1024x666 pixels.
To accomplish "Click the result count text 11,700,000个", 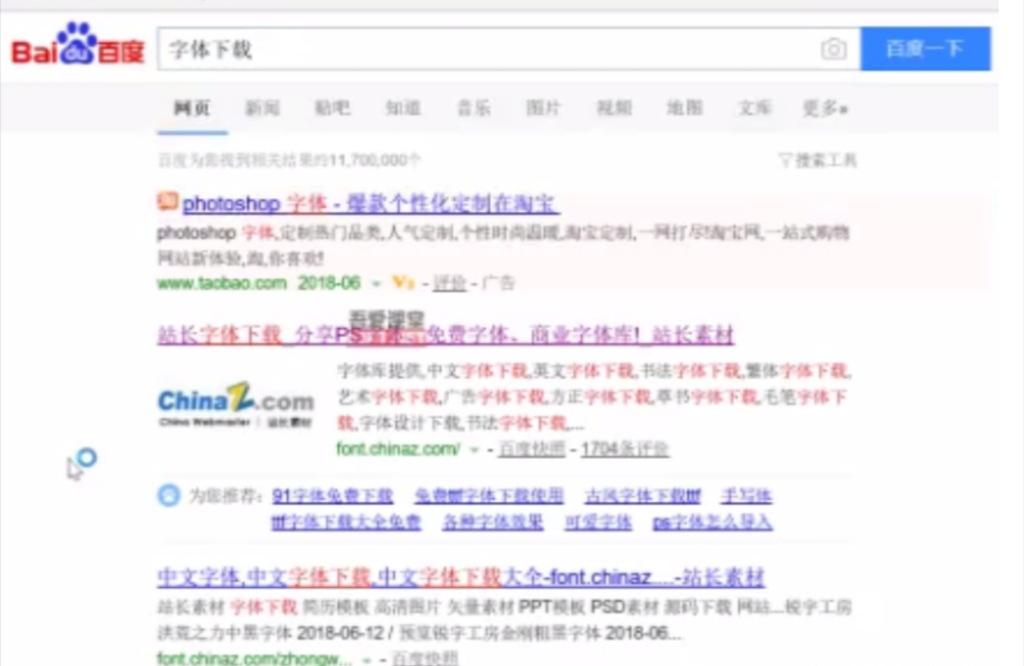I will tap(375, 160).
